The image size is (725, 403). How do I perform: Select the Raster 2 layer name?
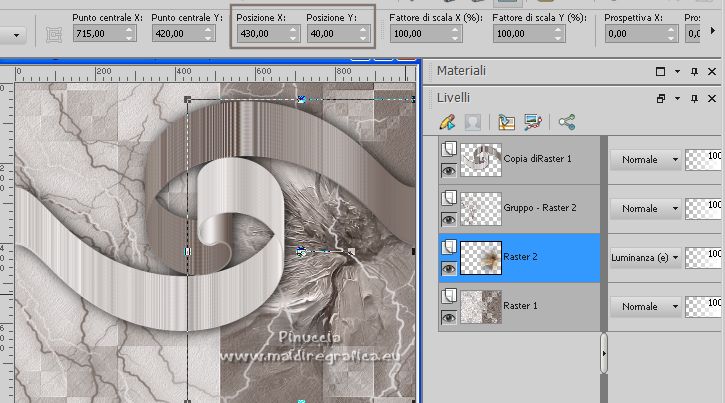[x=520, y=256]
